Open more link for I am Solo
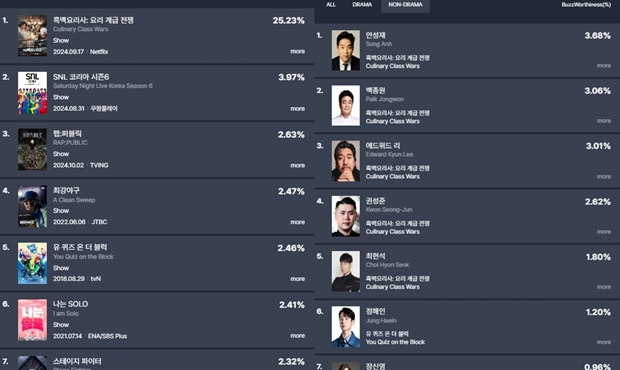This screenshot has height=370, width=620. click(297, 336)
